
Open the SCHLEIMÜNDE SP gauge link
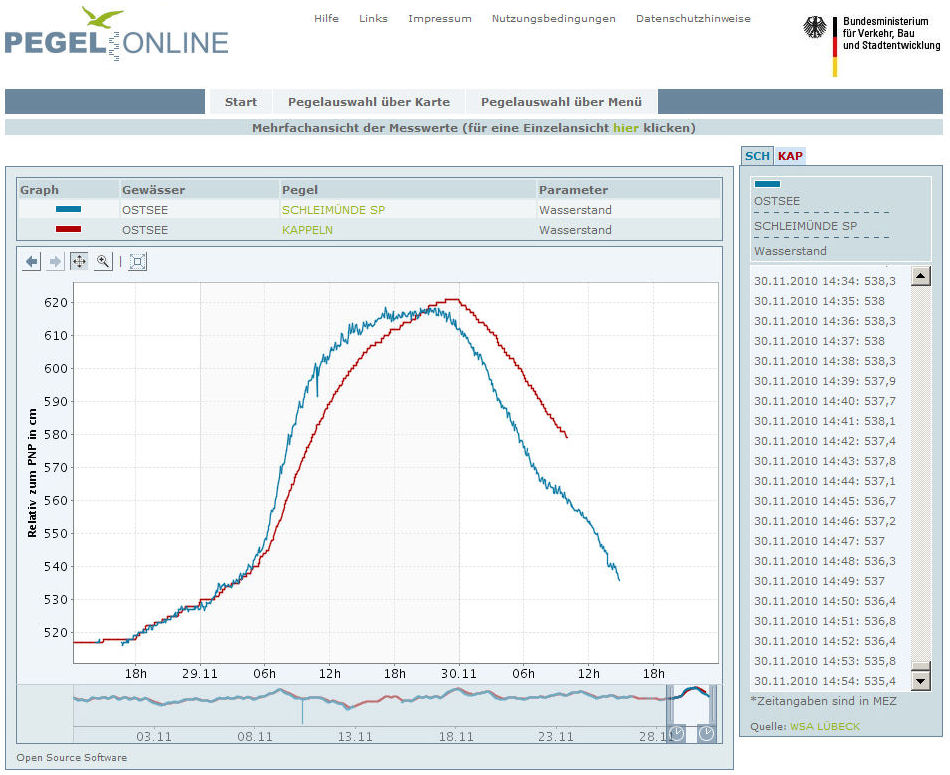point(333,210)
